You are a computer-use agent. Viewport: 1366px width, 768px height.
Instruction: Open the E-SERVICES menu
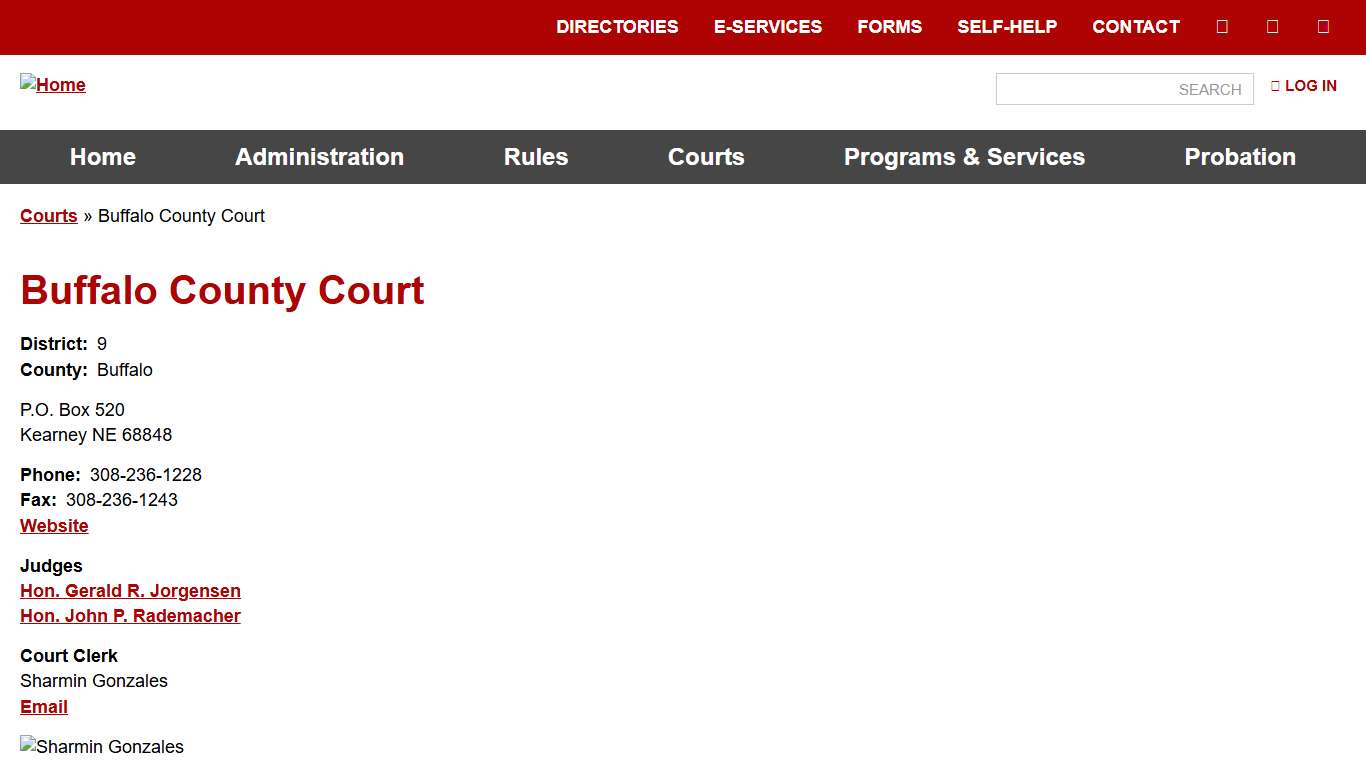pyautogui.click(x=768, y=27)
